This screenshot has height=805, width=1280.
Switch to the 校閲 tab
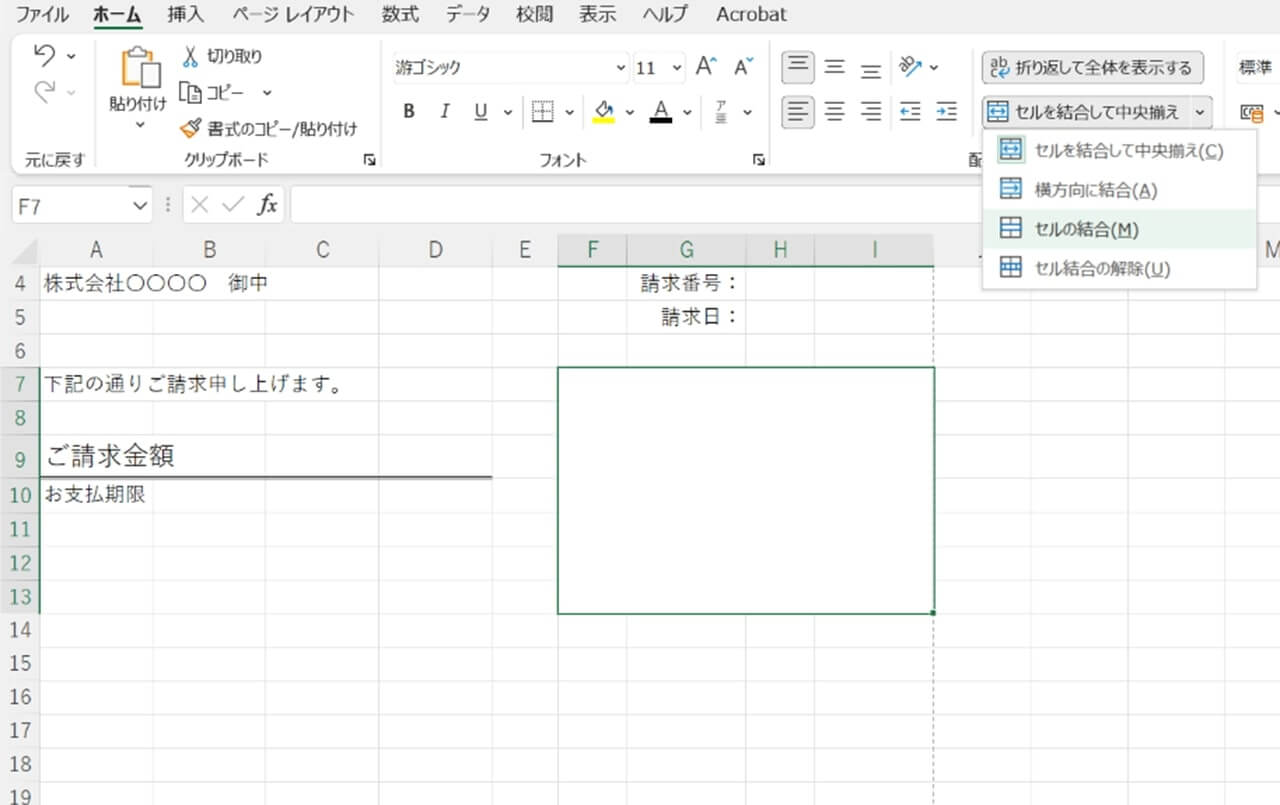533,14
